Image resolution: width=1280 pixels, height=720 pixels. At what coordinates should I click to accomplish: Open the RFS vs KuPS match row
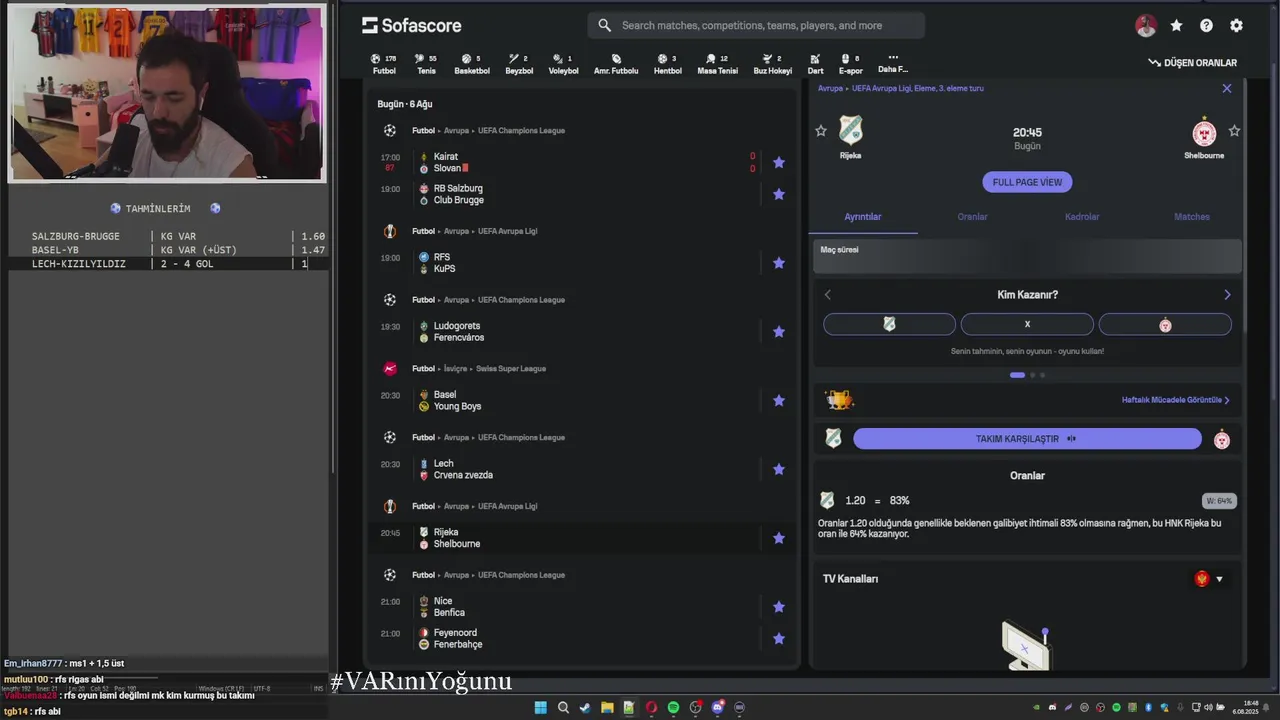point(583,263)
